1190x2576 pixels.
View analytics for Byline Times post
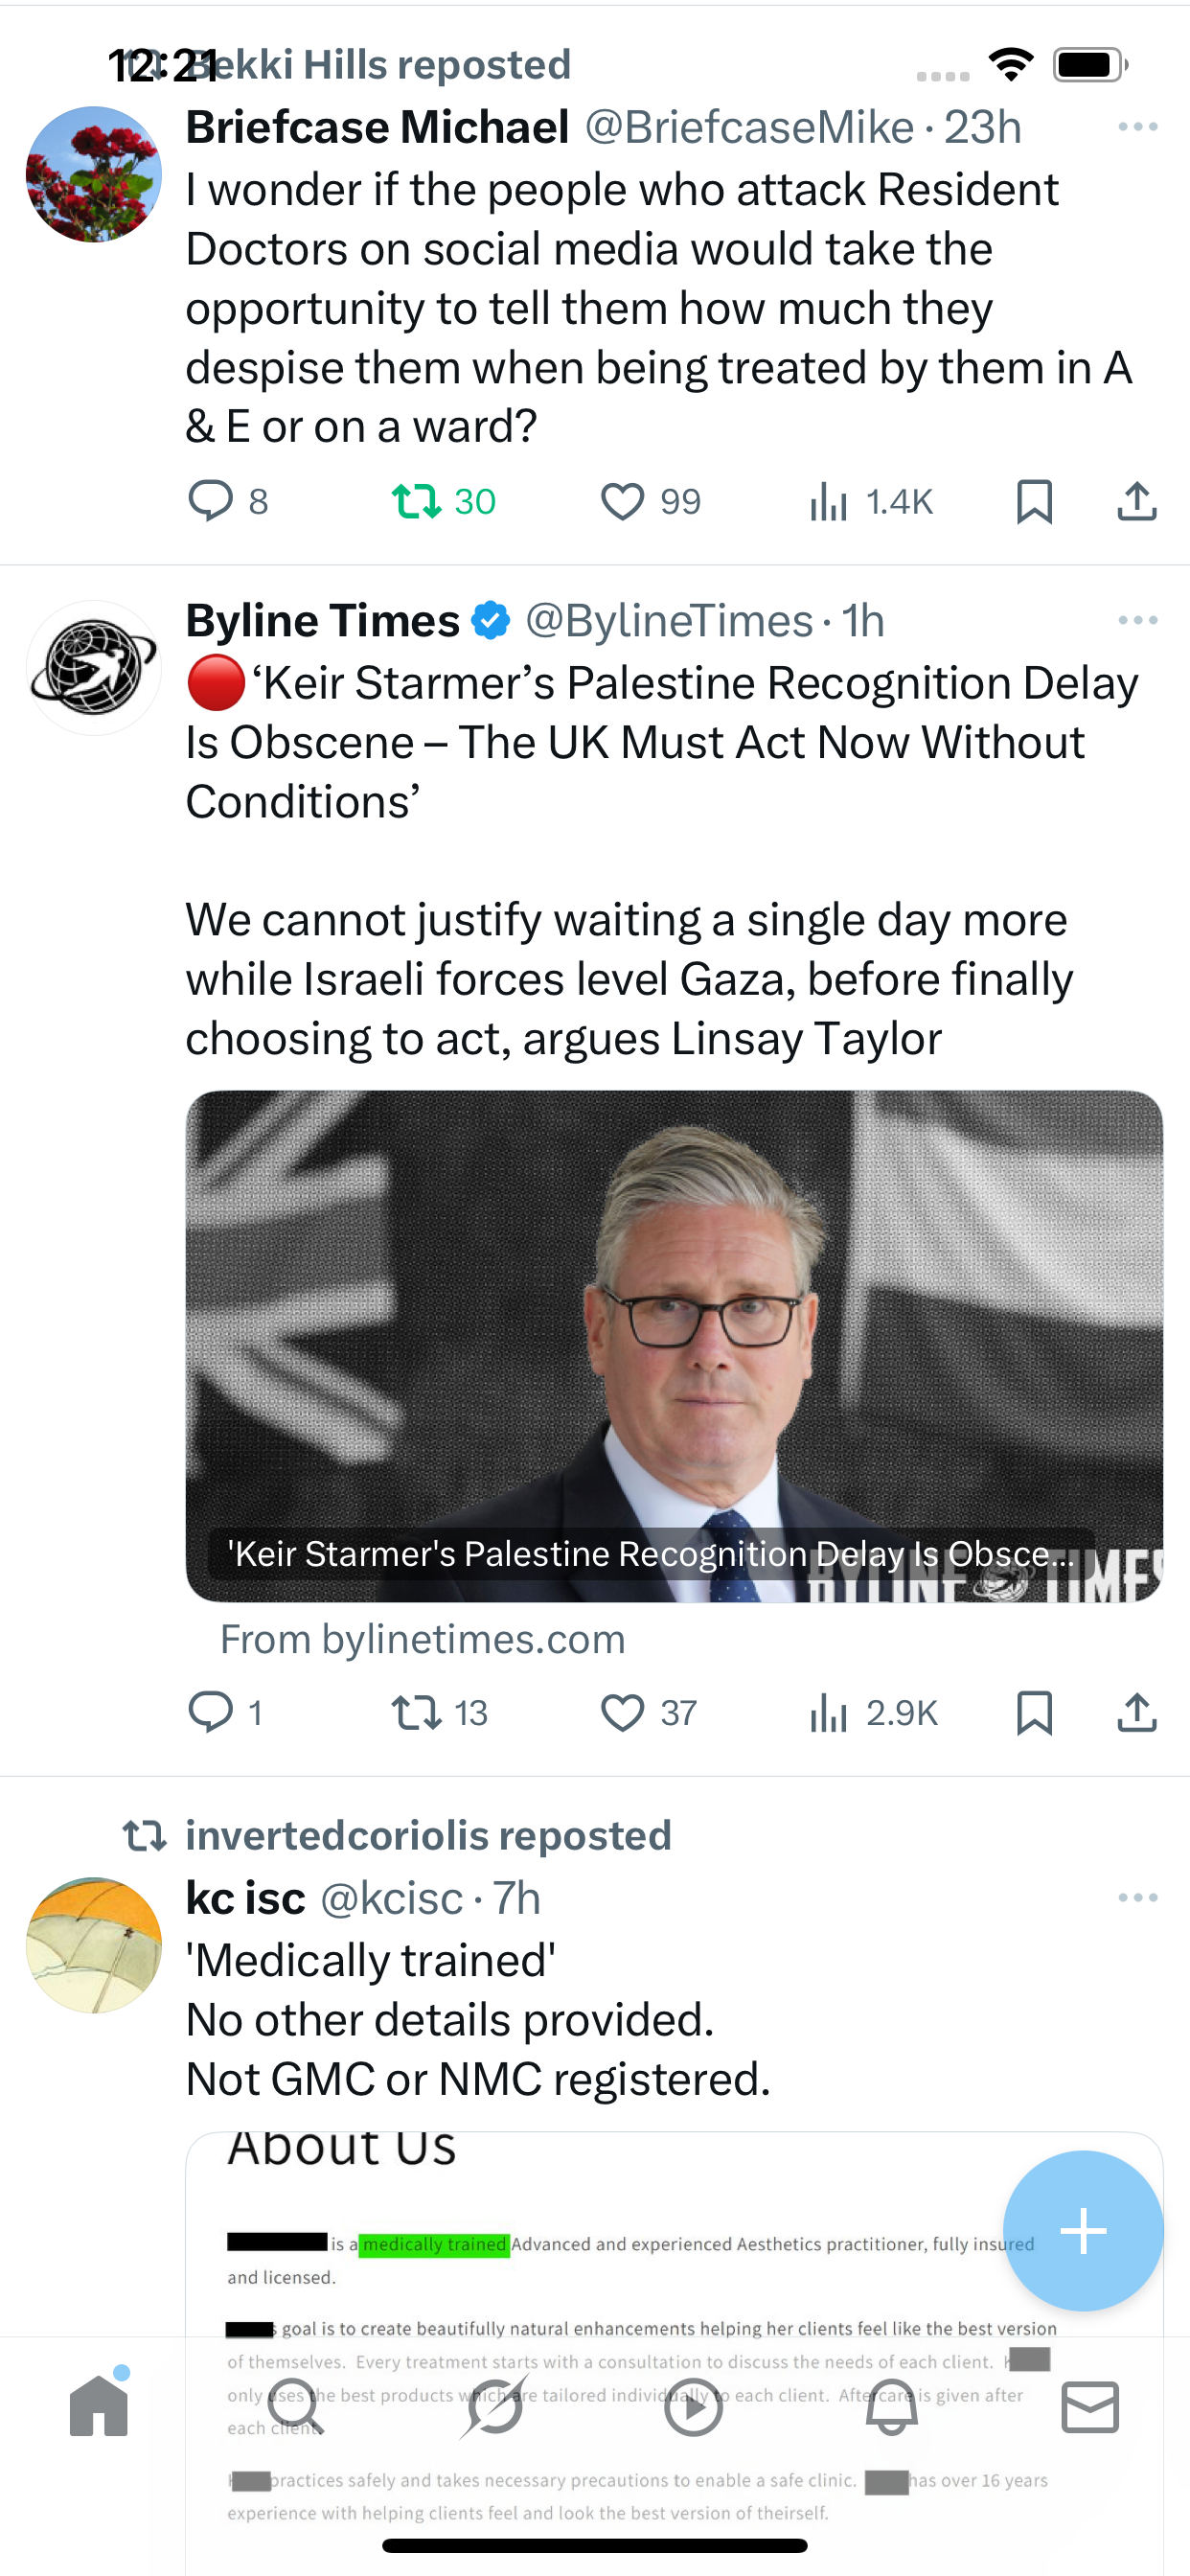pos(830,1712)
